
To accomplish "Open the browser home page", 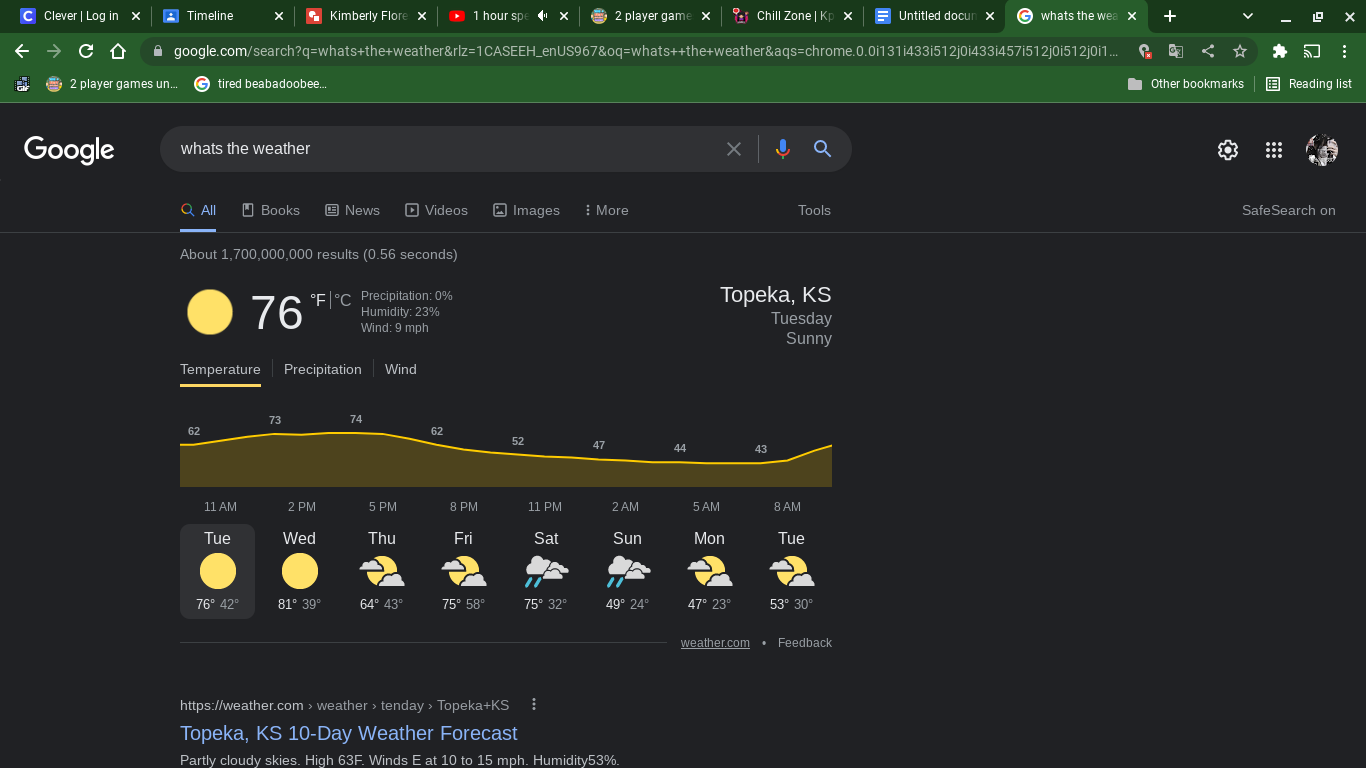I will (x=118, y=51).
